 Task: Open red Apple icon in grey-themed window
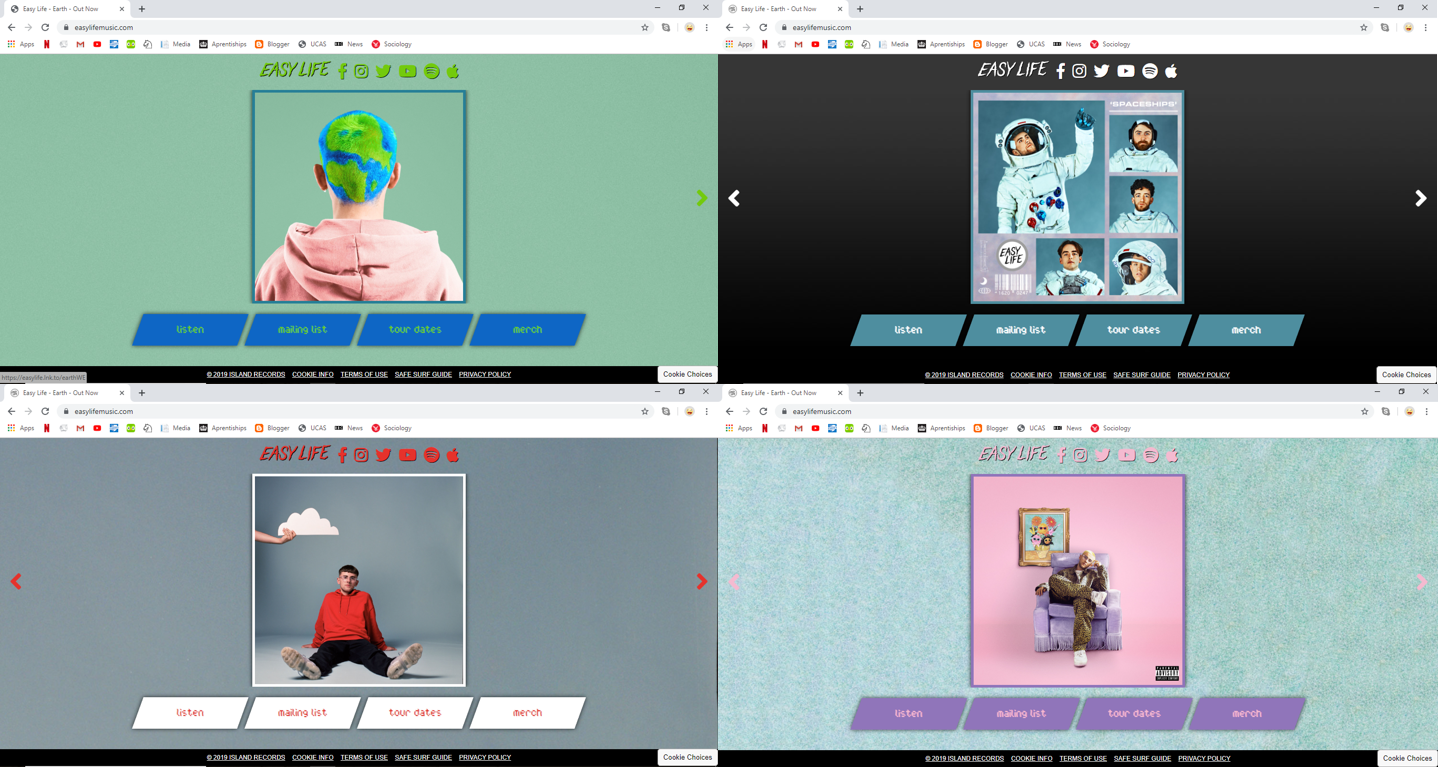(x=453, y=455)
